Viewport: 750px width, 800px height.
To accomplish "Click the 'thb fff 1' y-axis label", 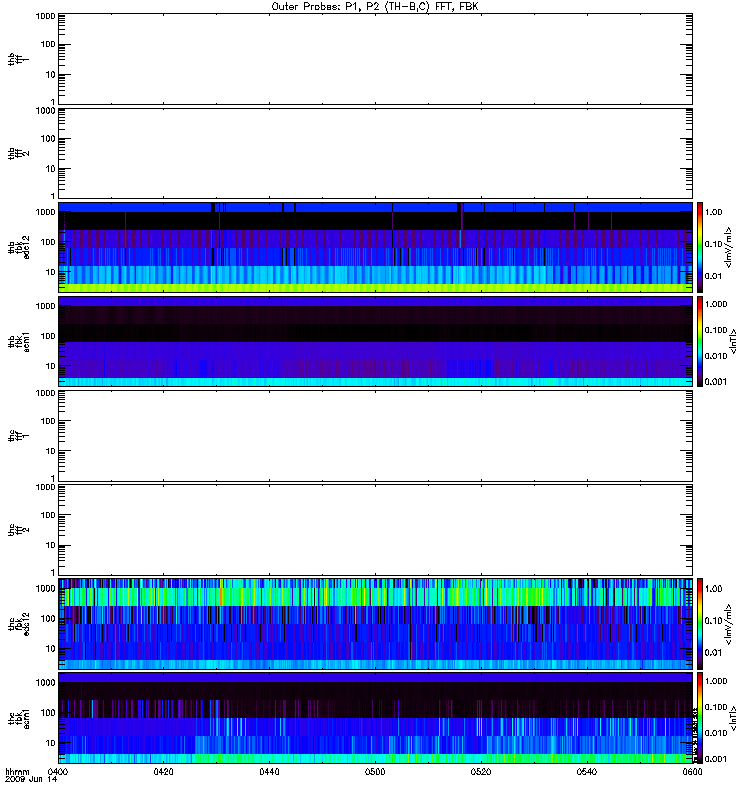I will [x=18, y=59].
